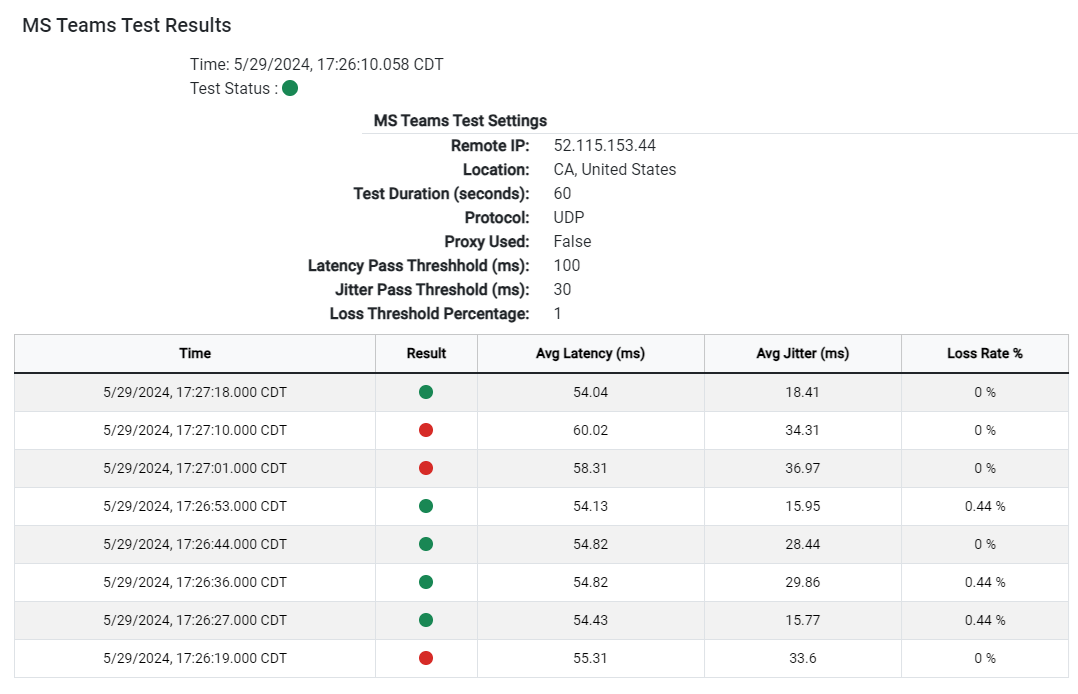Click the 0 % loss rate in 17:27:18 row
The image size is (1078, 694).
[985, 392]
